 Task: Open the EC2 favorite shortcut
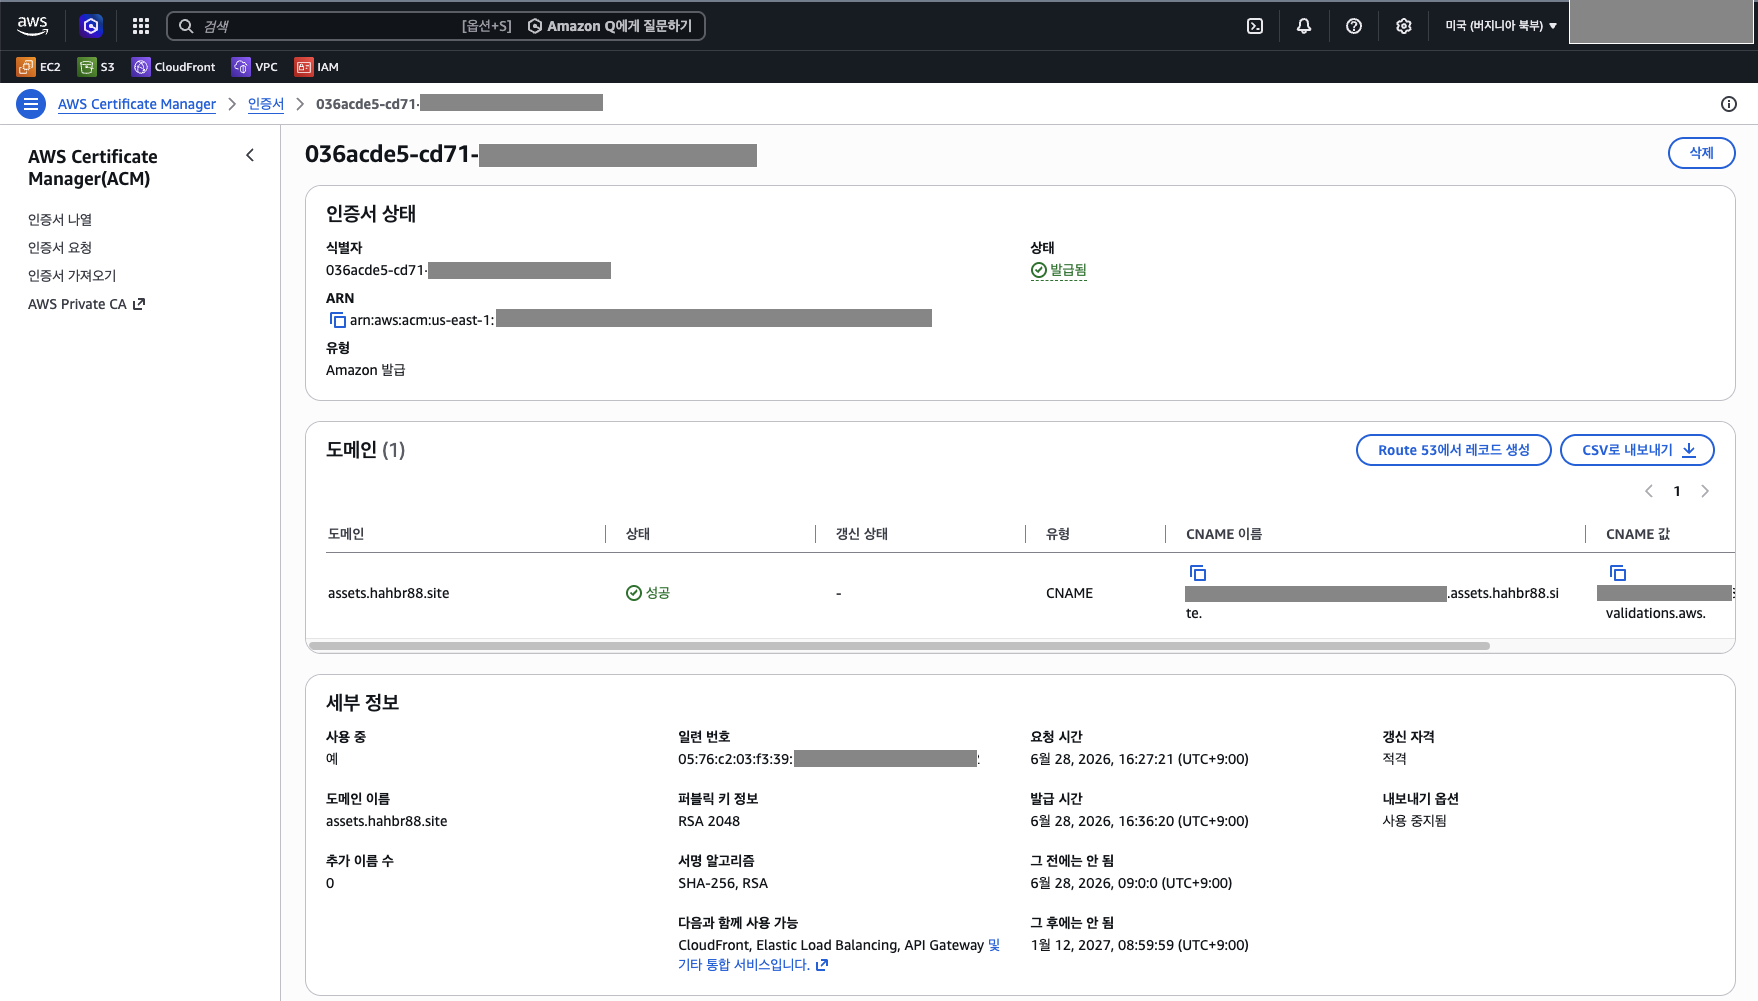pyautogui.click(x=39, y=67)
